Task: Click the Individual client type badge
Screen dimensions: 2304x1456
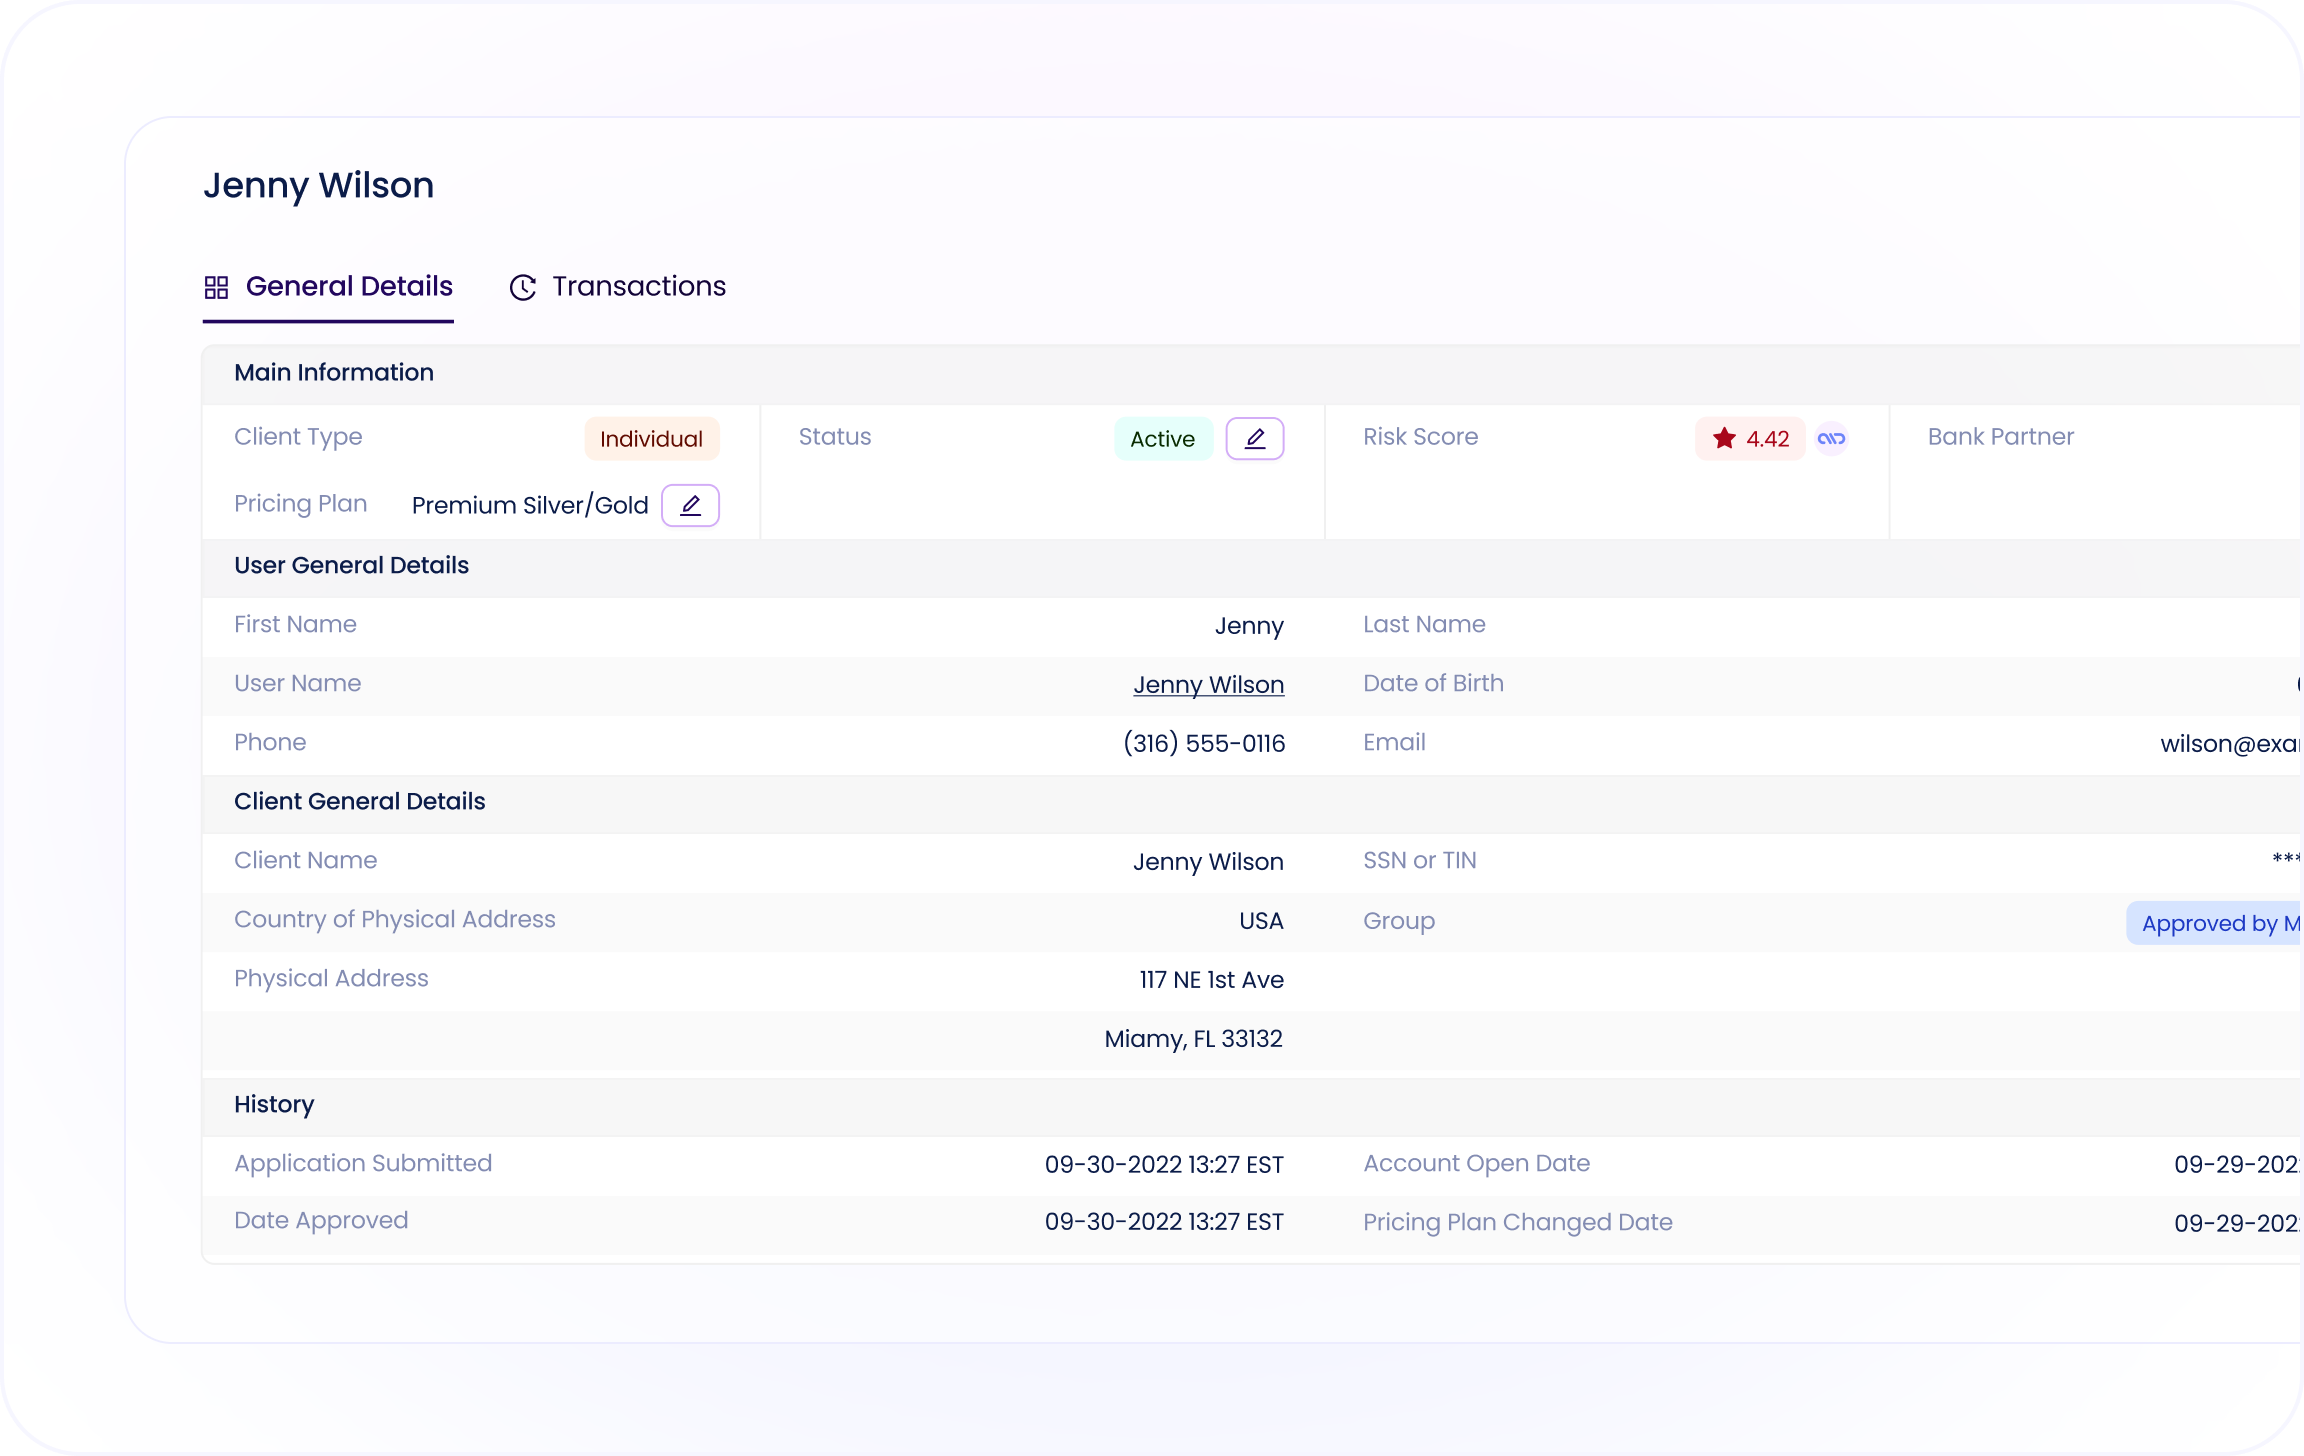Action: tap(651, 439)
